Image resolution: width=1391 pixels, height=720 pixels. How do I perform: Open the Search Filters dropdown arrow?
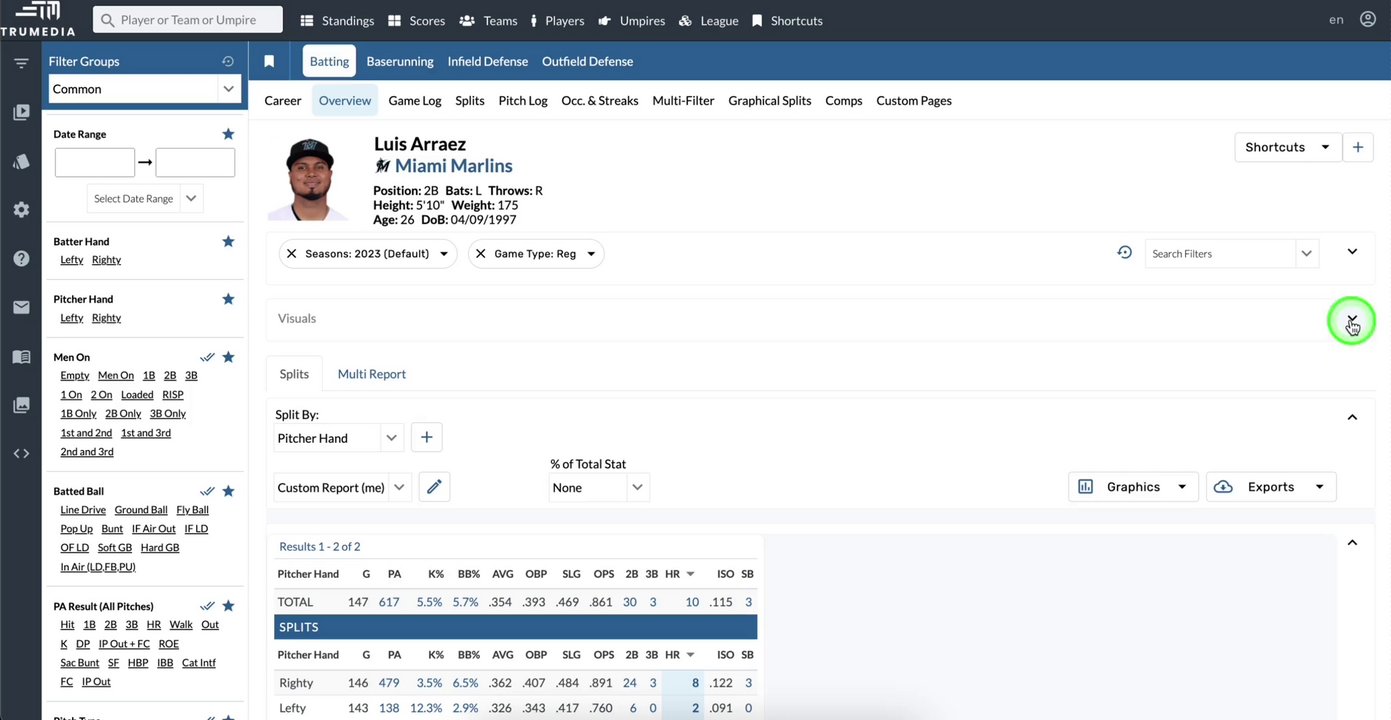tap(1306, 254)
